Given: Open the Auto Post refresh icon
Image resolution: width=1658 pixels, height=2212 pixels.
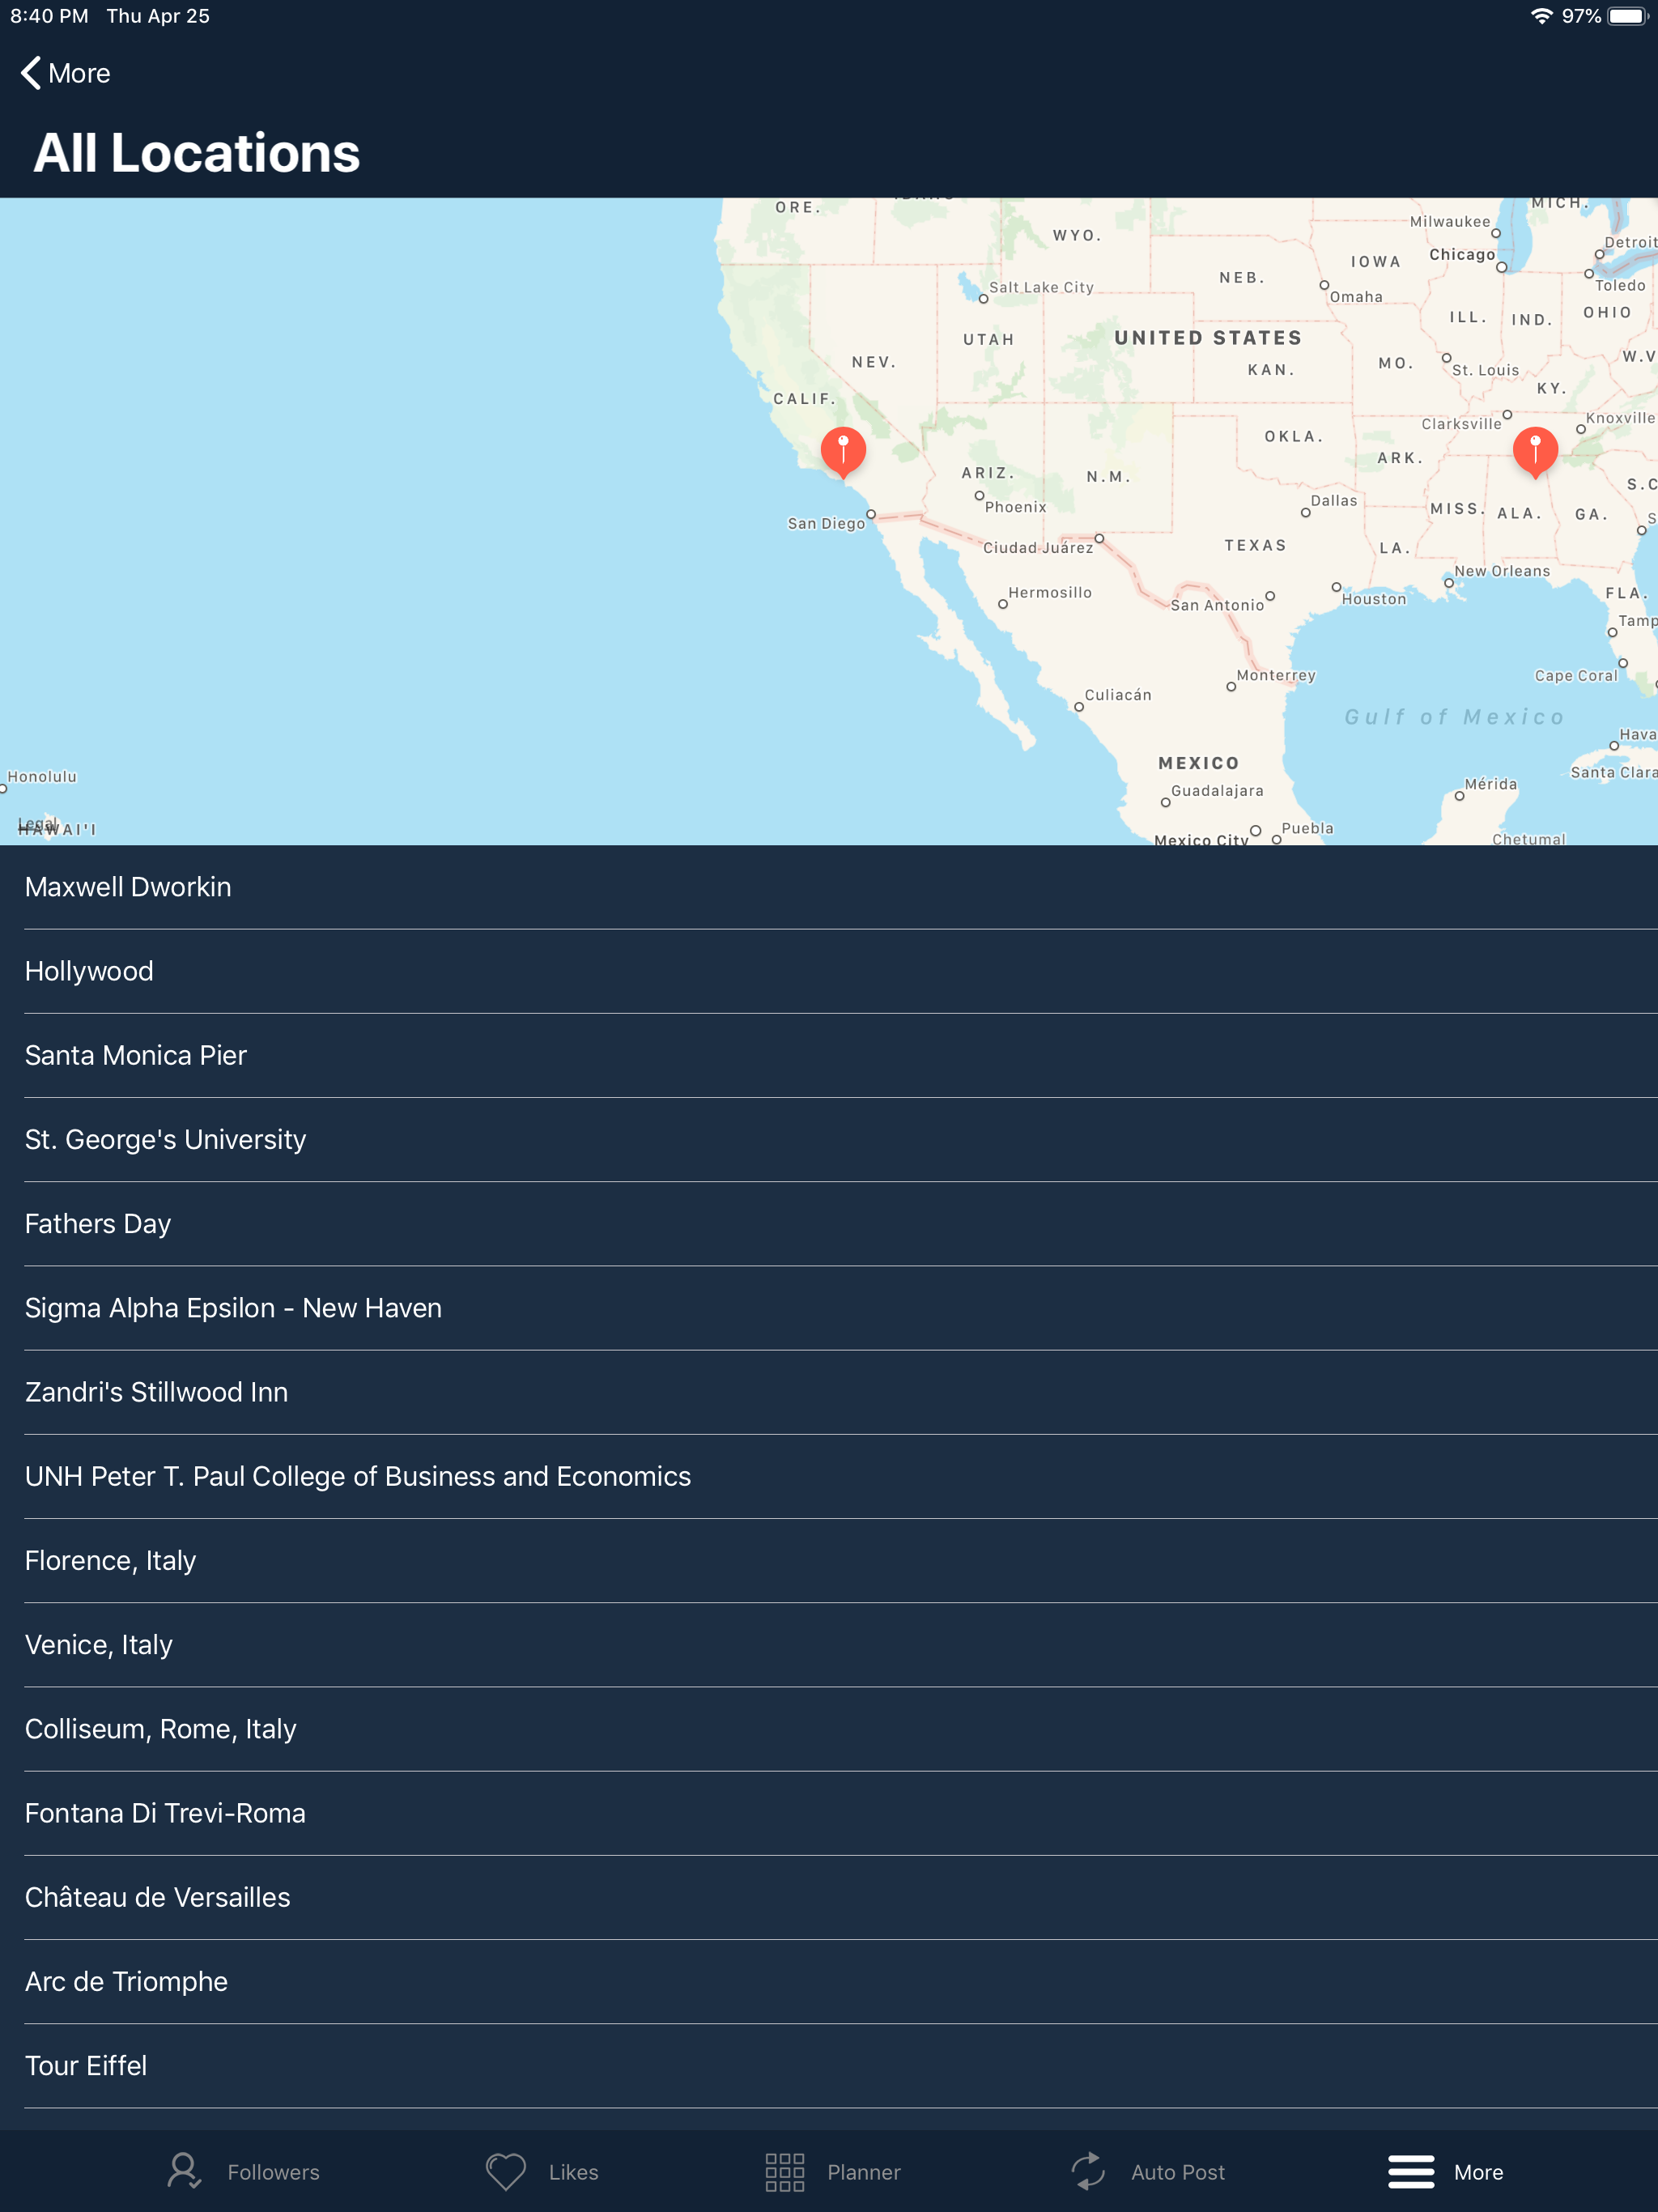Looking at the screenshot, I should [1088, 2171].
